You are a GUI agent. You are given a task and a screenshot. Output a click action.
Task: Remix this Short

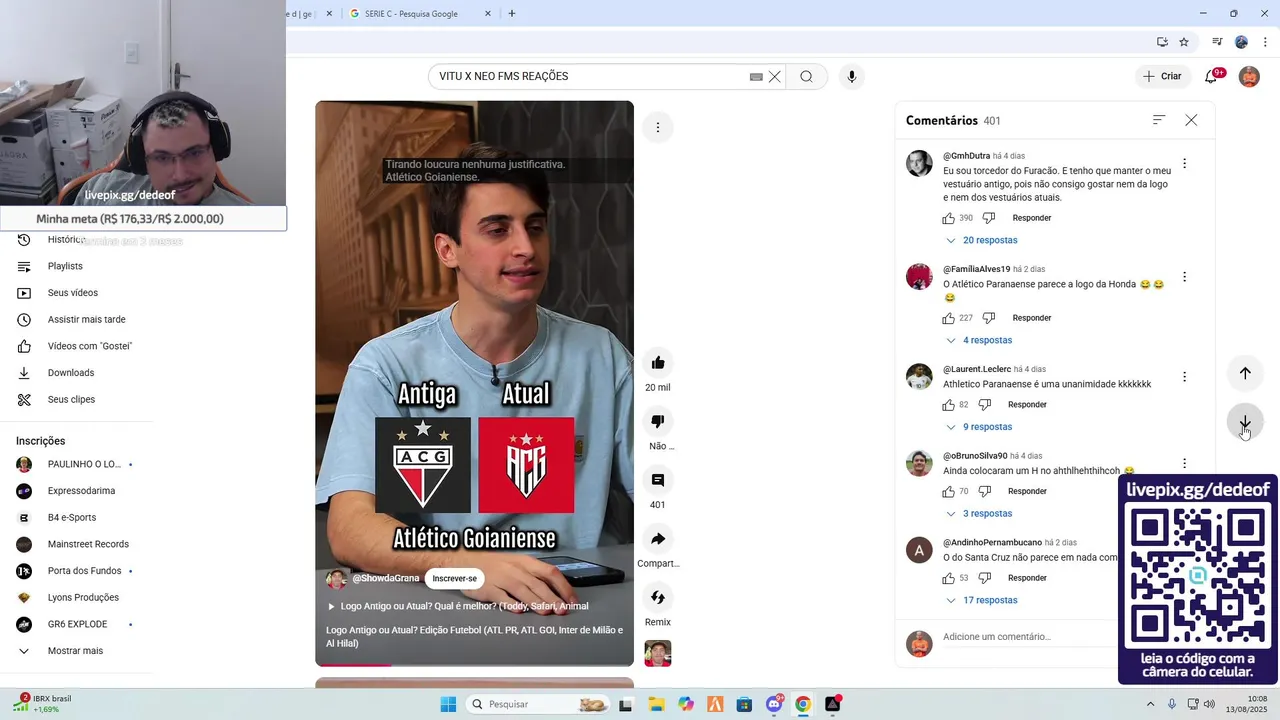pyautogui.click(x=658, y=598)
